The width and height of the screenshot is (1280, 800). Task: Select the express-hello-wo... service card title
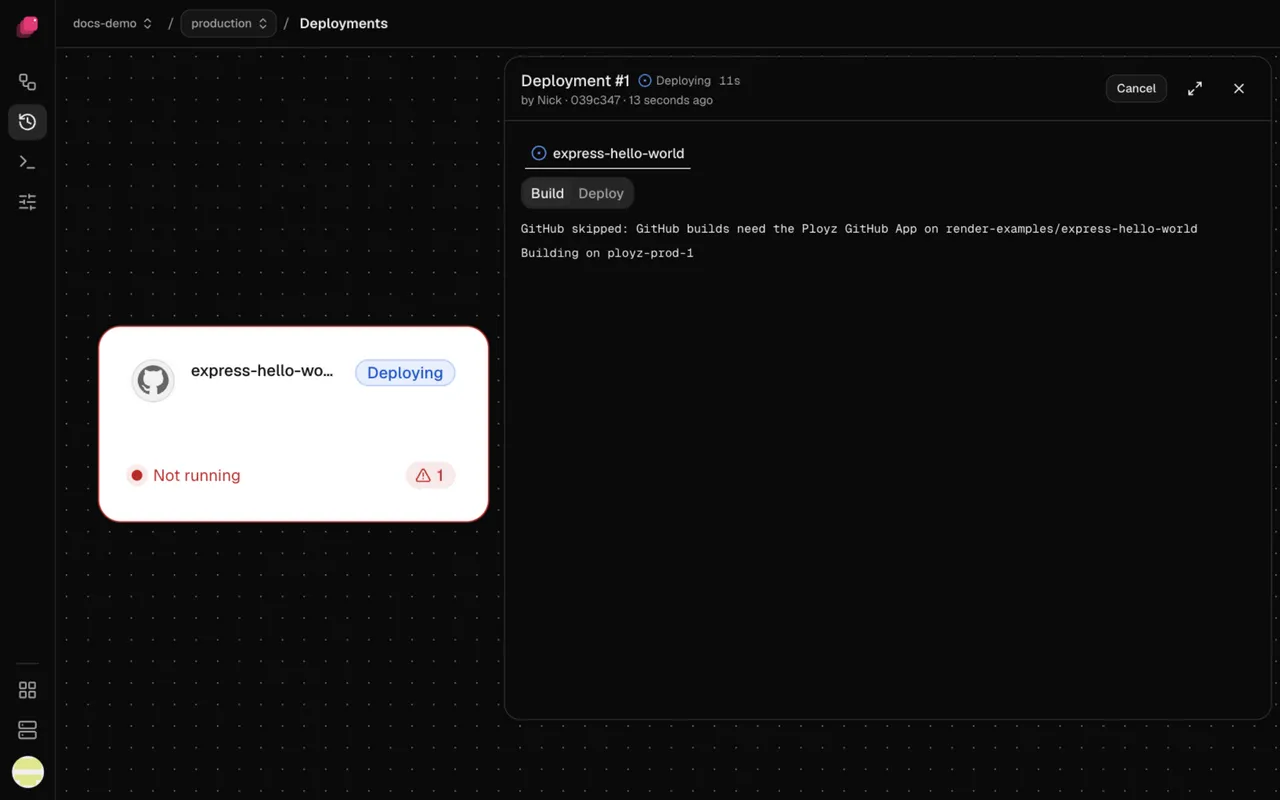(x=262, y=371)
